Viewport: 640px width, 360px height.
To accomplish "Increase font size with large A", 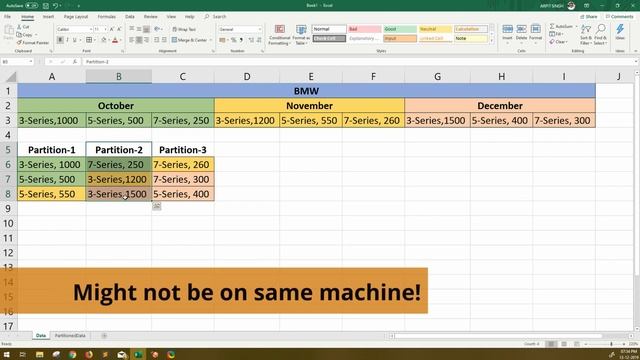I will 112,29.
